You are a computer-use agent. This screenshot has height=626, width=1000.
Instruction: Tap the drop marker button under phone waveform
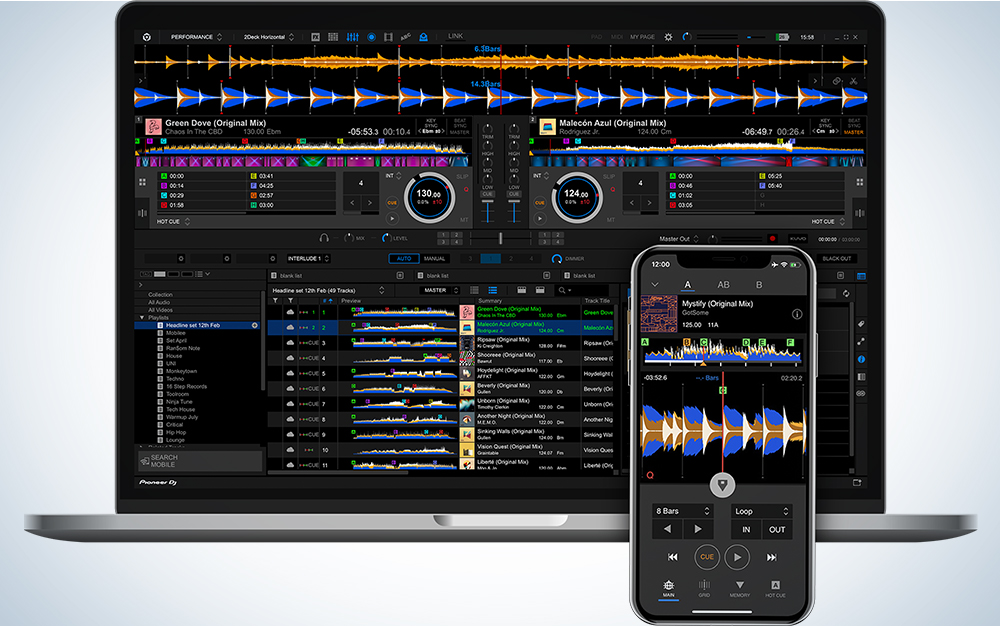pos(722,485)
